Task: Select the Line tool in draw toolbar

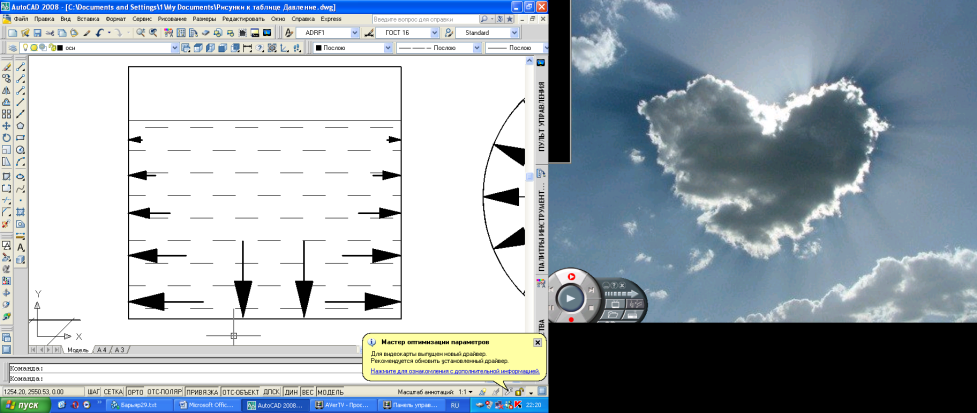Action: (21, 102)
